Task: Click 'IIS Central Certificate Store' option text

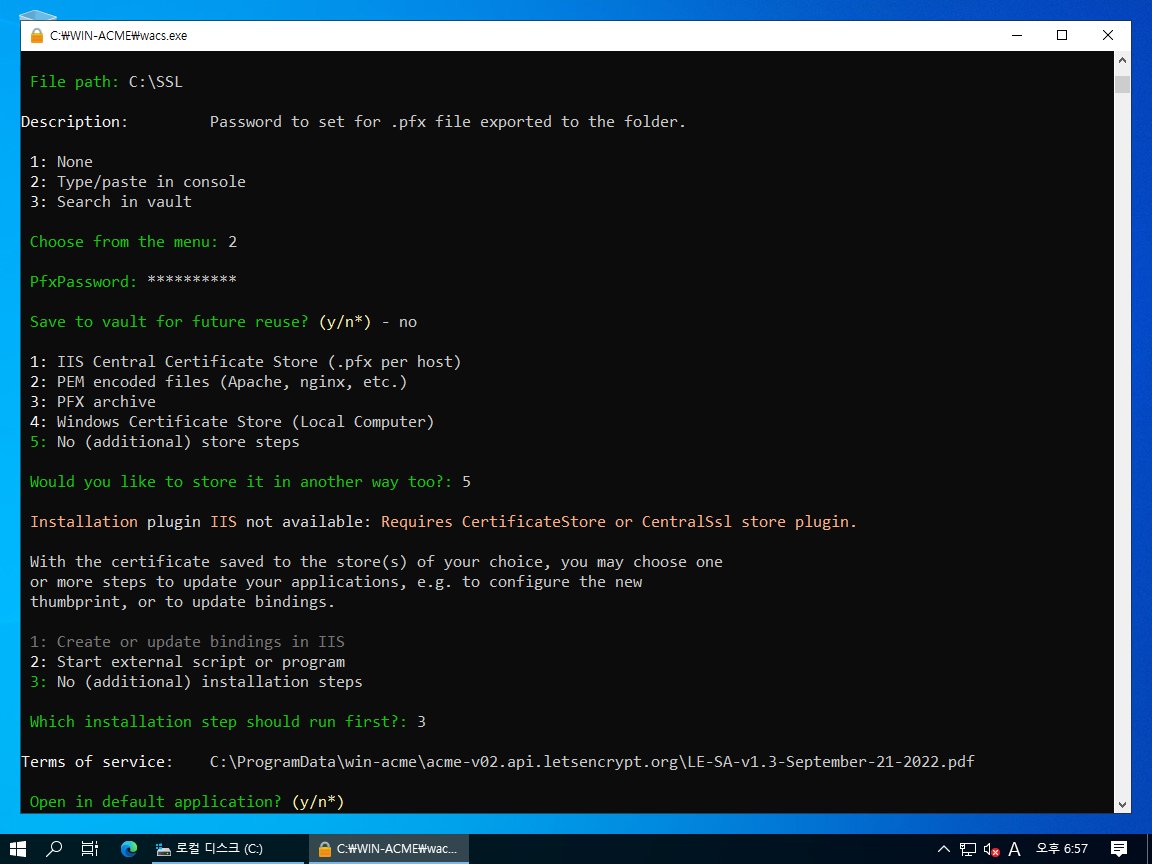Action: pyautogui.click(x=259, y=361)
